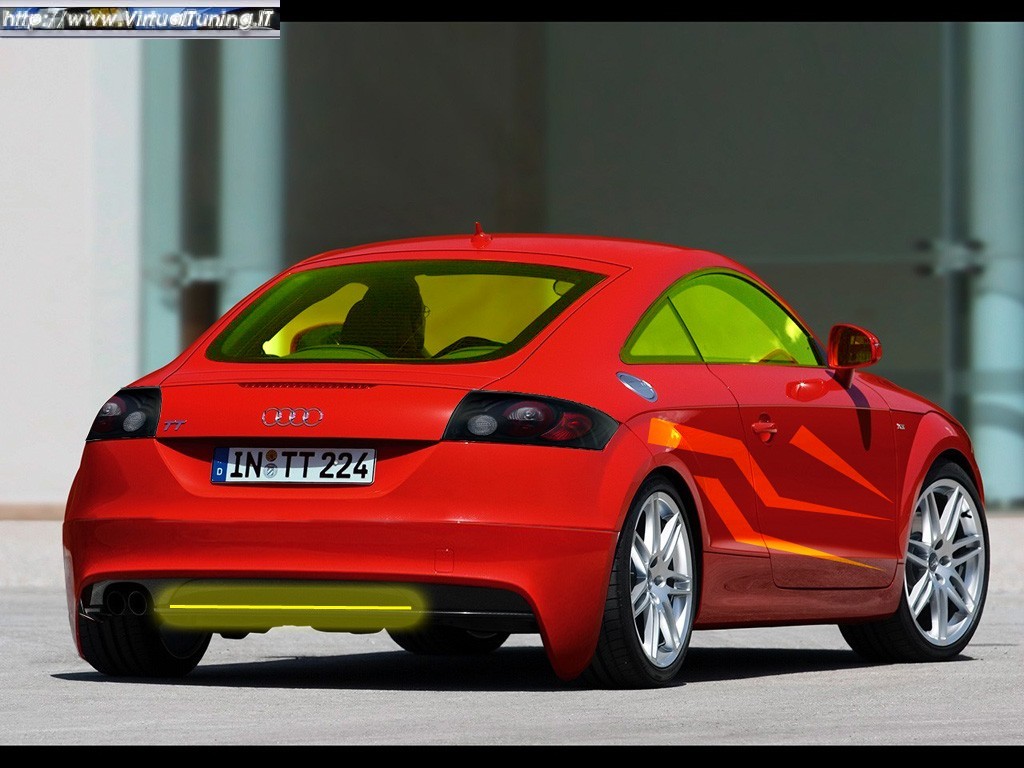Screen dimensions: 1024x768
Task: Click the rear alloy wheel
Action: [x=661, y=579]
